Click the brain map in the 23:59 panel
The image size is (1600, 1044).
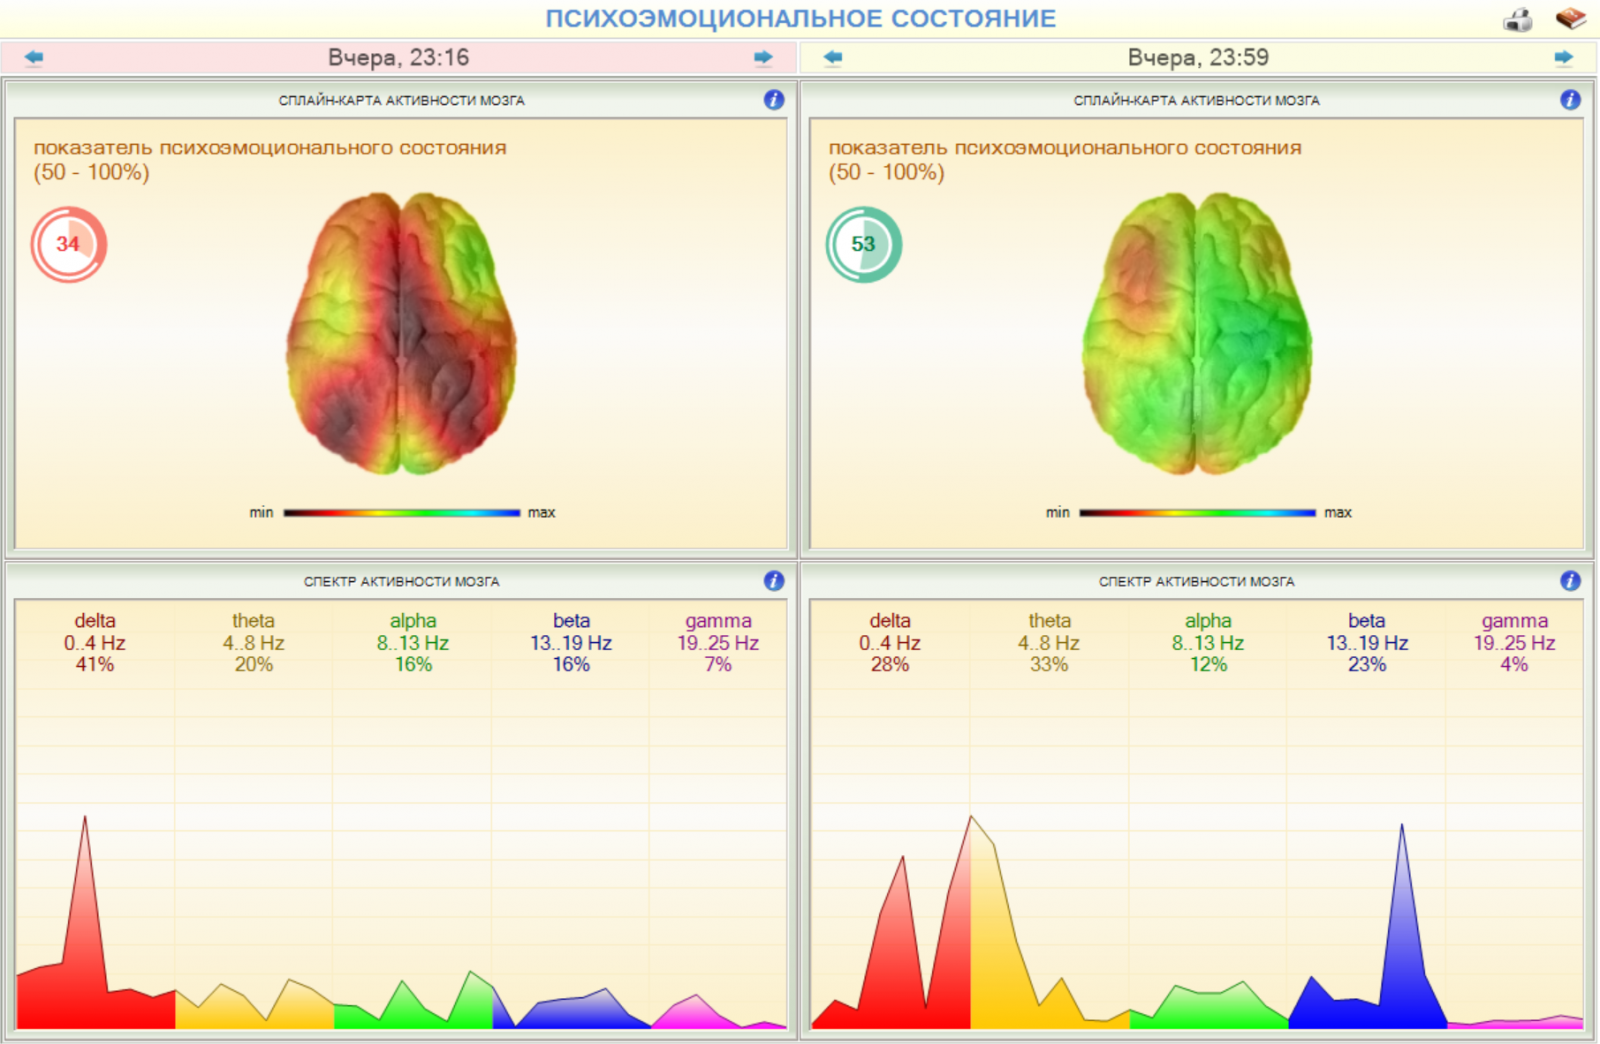[x=1197, y=333]
